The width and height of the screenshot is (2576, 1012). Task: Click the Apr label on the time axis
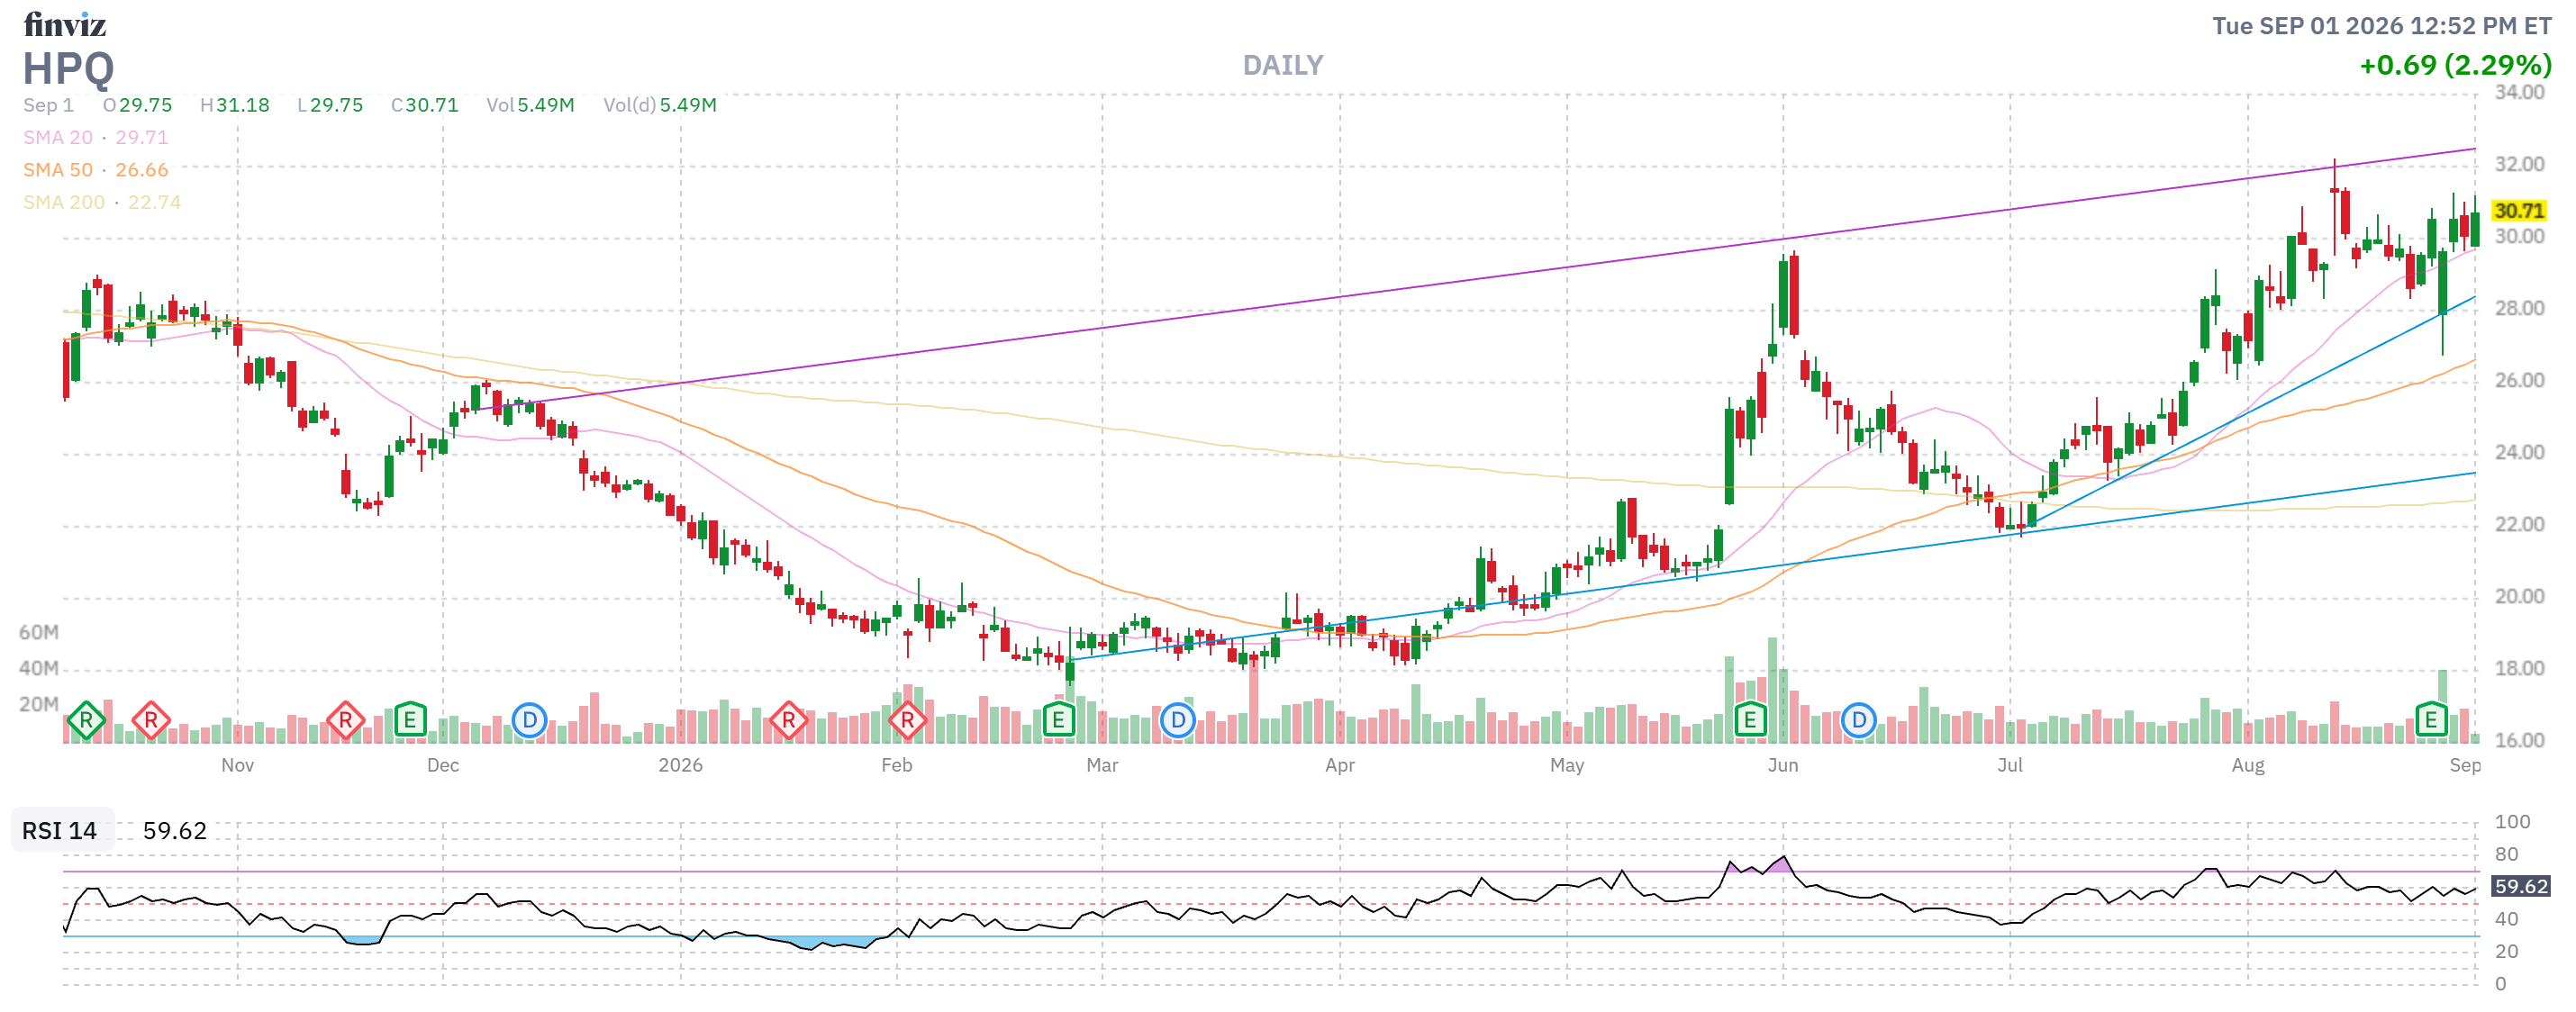point(1340,766)
